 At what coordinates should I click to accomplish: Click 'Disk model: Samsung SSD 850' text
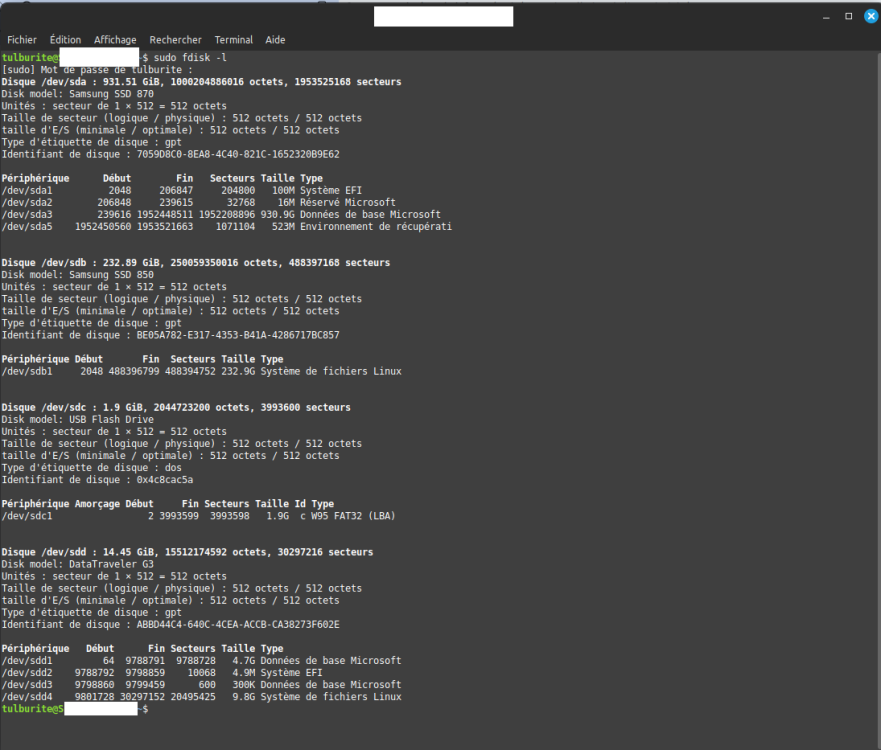78,275
